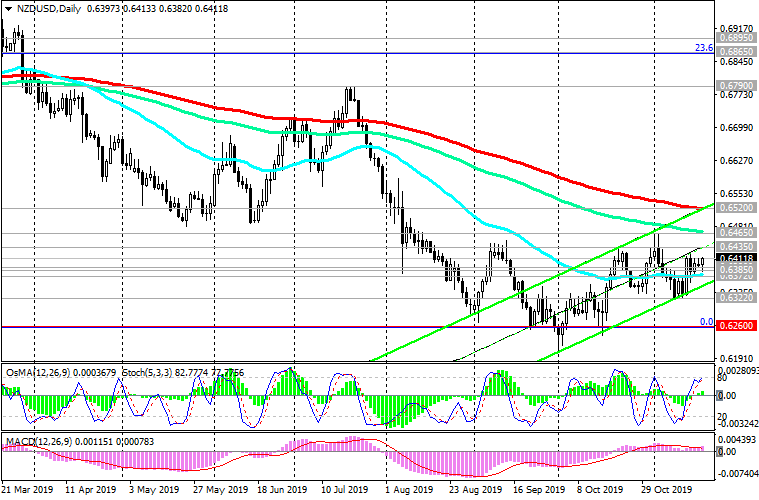Select the 29 Oct 2019 date label
This screenshot has width=759, height=500.
point(665,491)
